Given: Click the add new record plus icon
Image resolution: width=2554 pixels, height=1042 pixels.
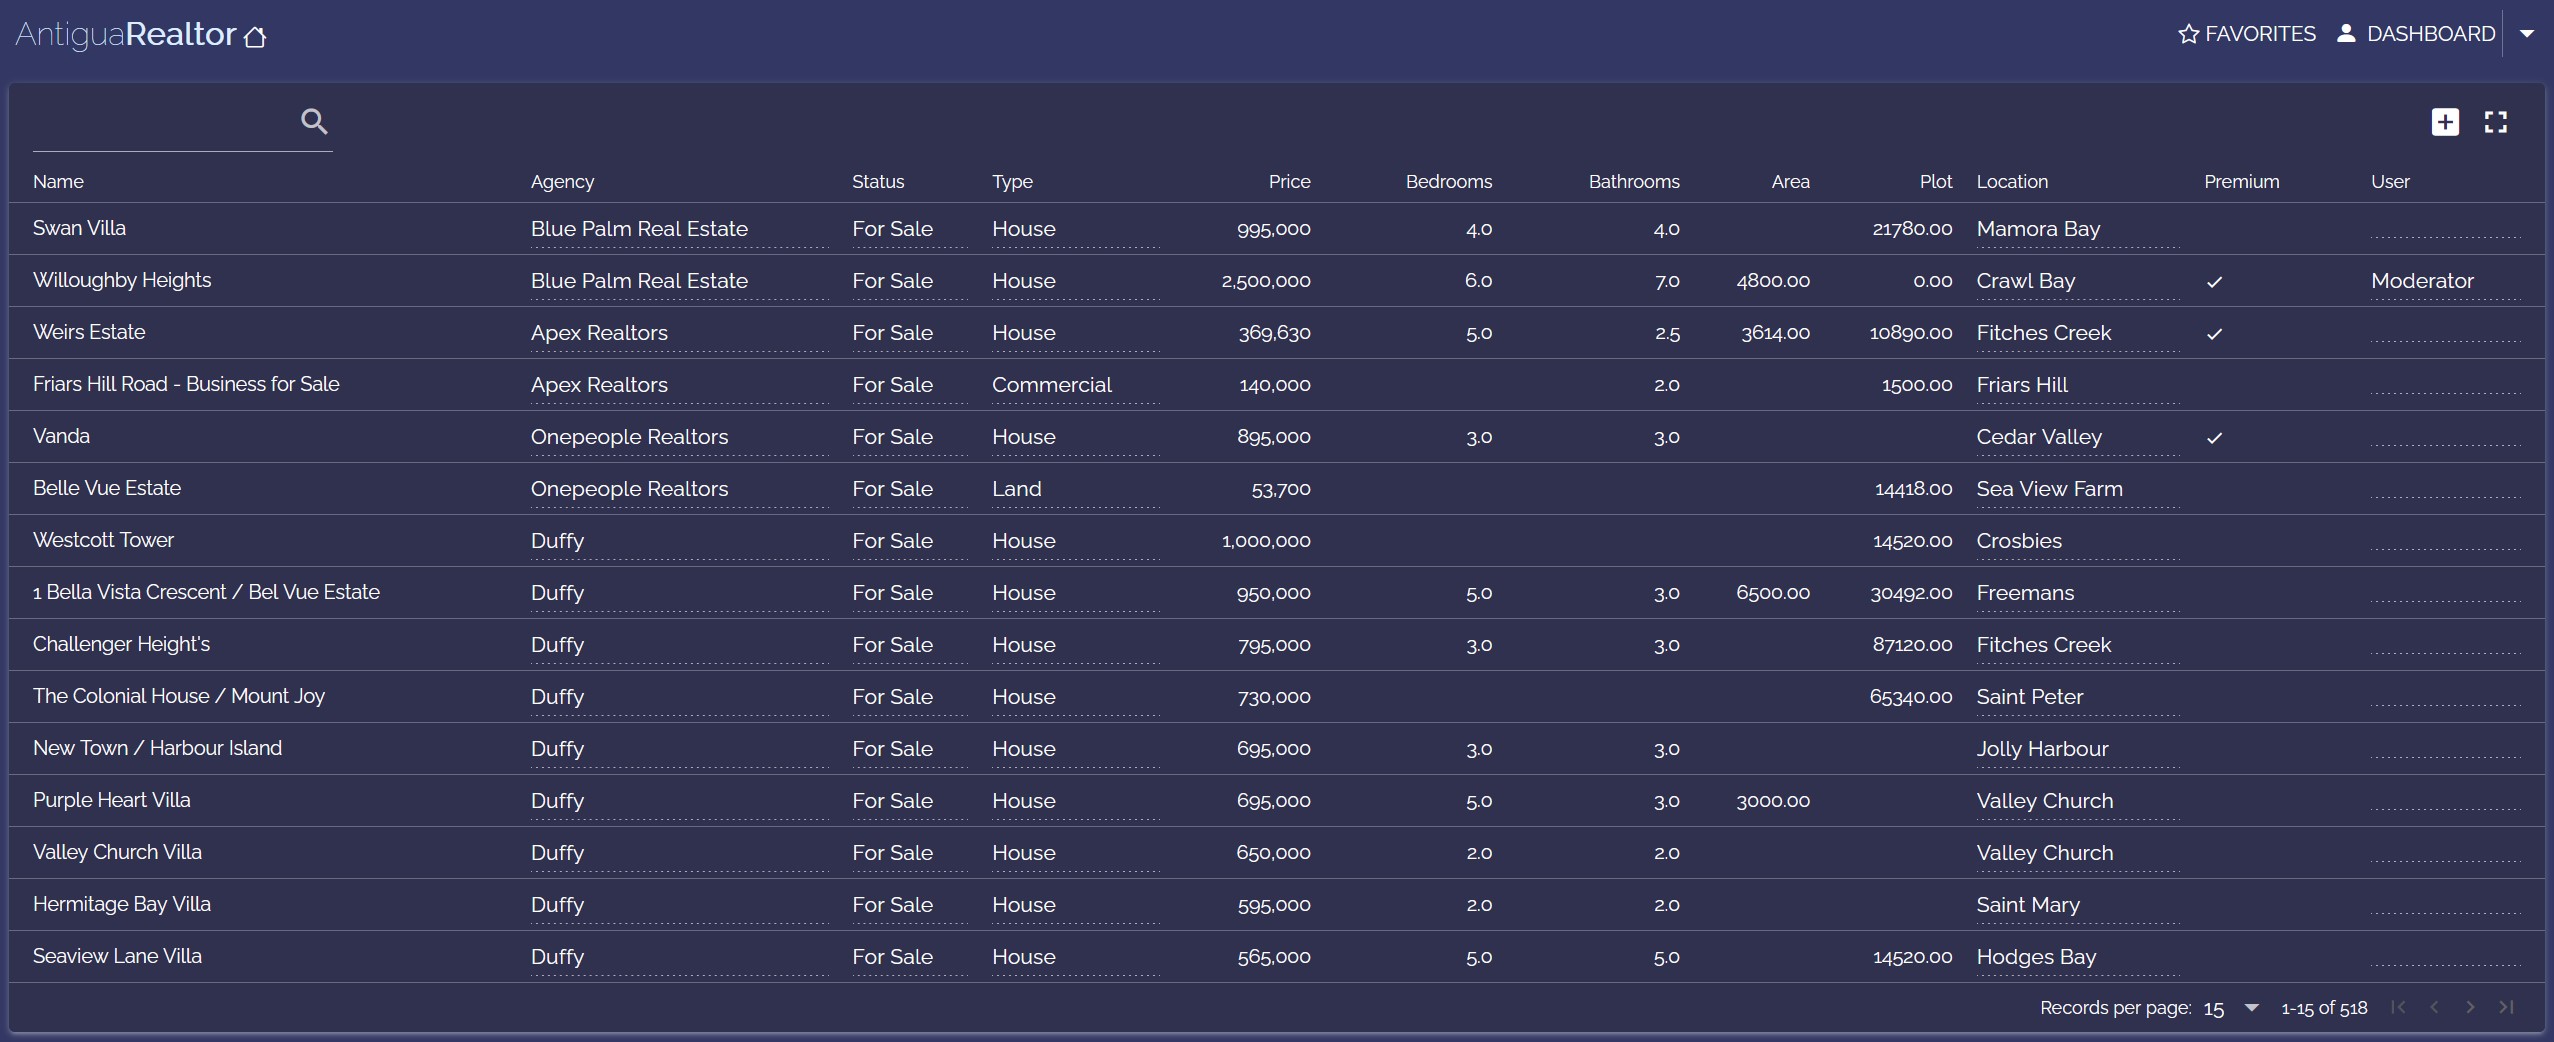Looking at the screenshot, I should coord(2445,122).
